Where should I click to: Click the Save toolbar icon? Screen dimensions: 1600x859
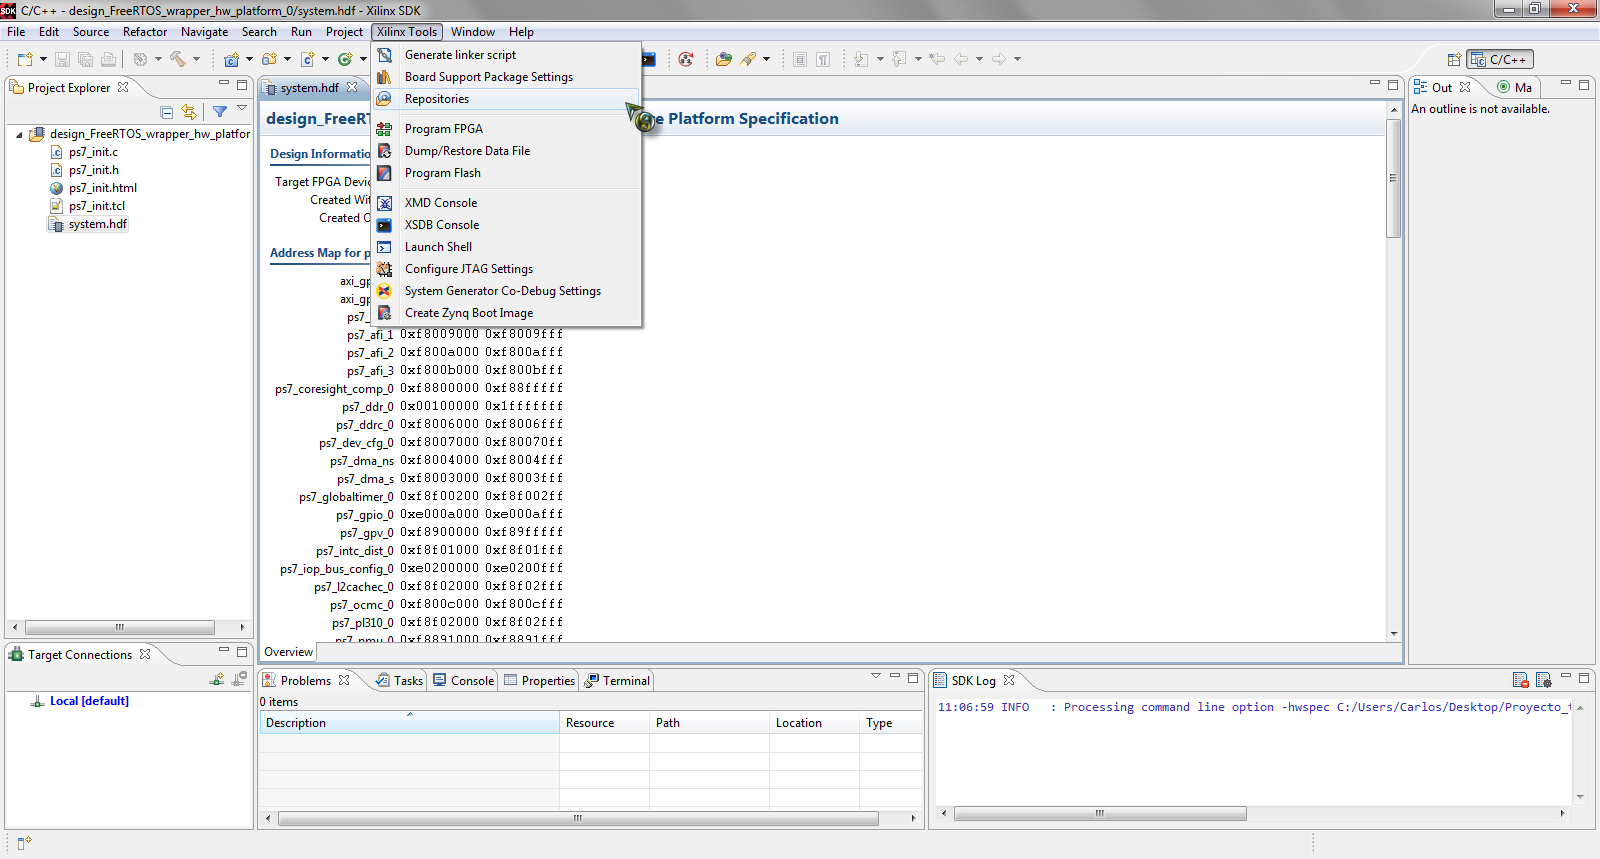point(62,59)
